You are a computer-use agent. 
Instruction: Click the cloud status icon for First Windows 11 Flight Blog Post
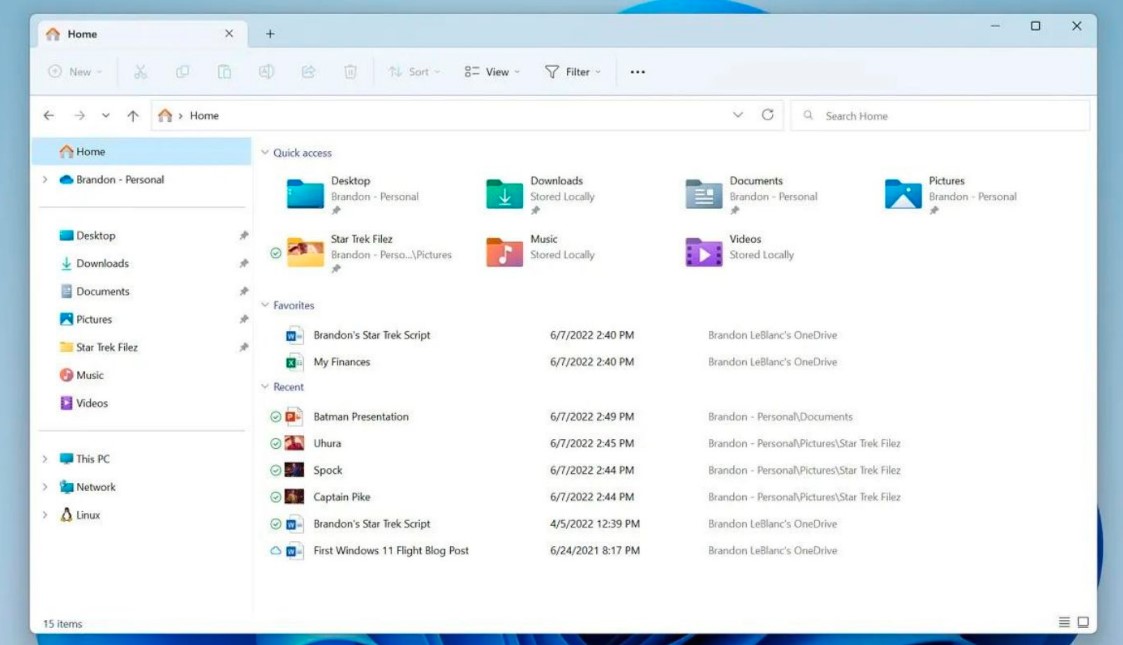(x=275, y=551)
